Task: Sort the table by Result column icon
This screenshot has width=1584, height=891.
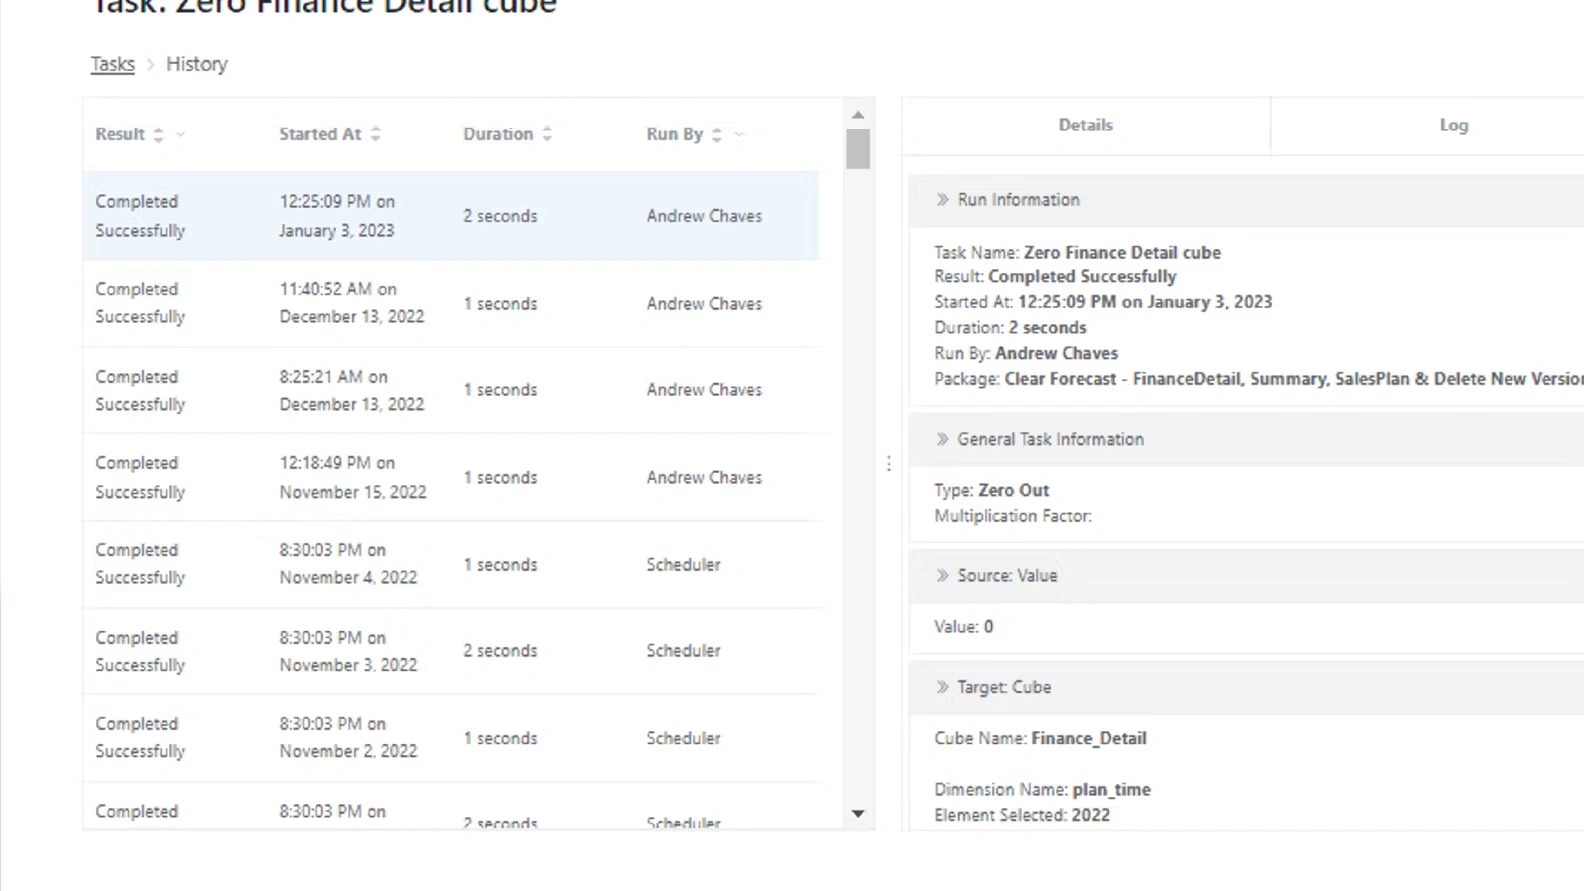Action: point(158,135)
